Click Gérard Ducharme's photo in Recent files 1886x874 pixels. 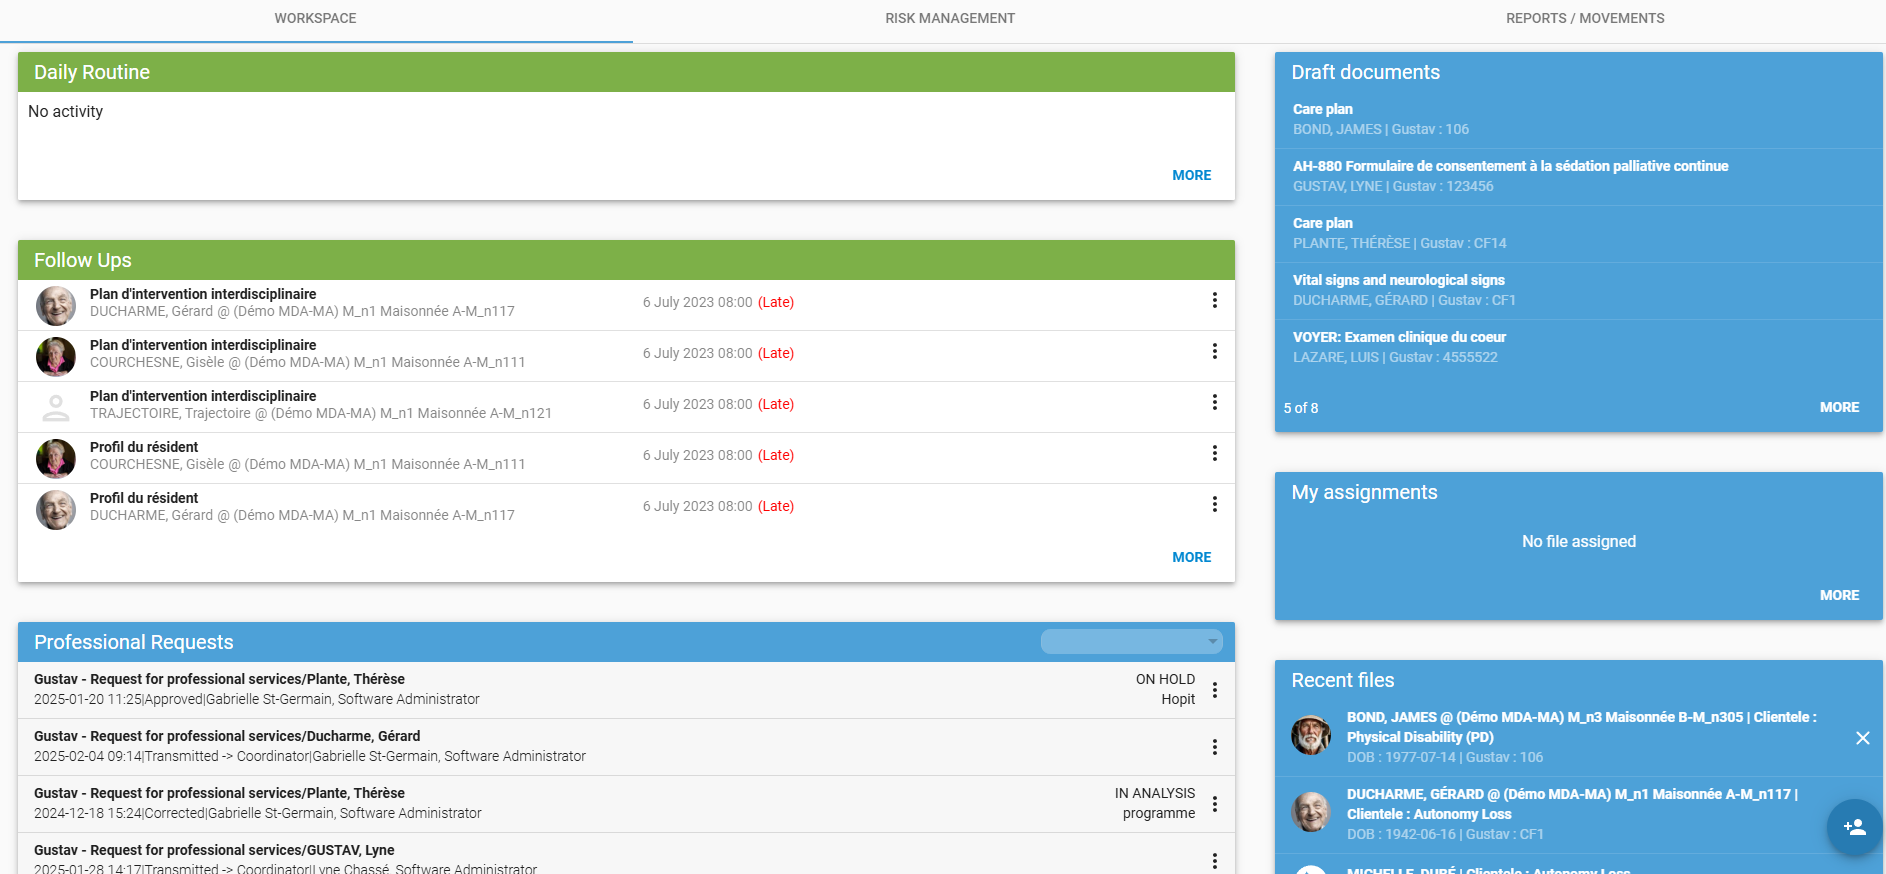coord(1311,812)
